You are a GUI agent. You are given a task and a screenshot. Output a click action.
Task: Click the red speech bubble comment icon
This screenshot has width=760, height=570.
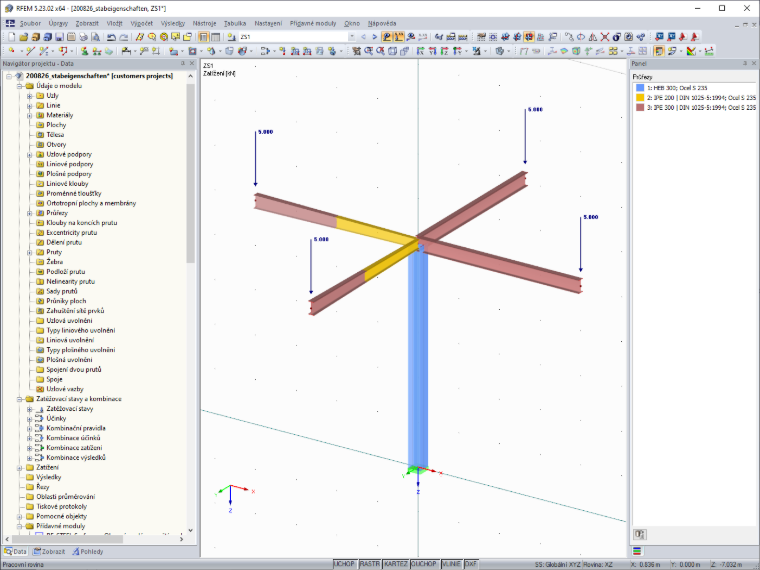click(152, 37)
